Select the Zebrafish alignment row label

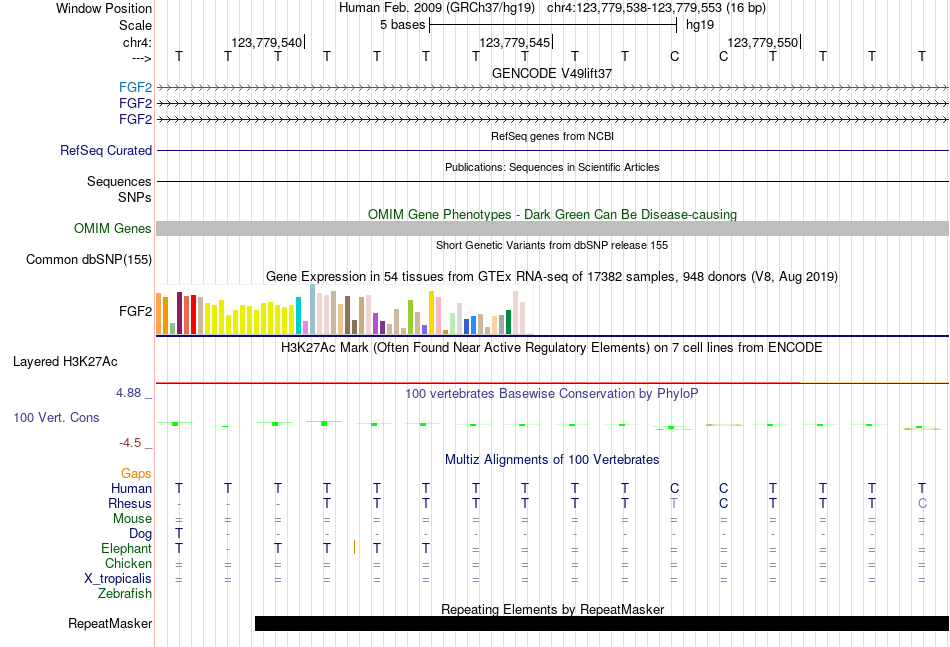point(125,594)
